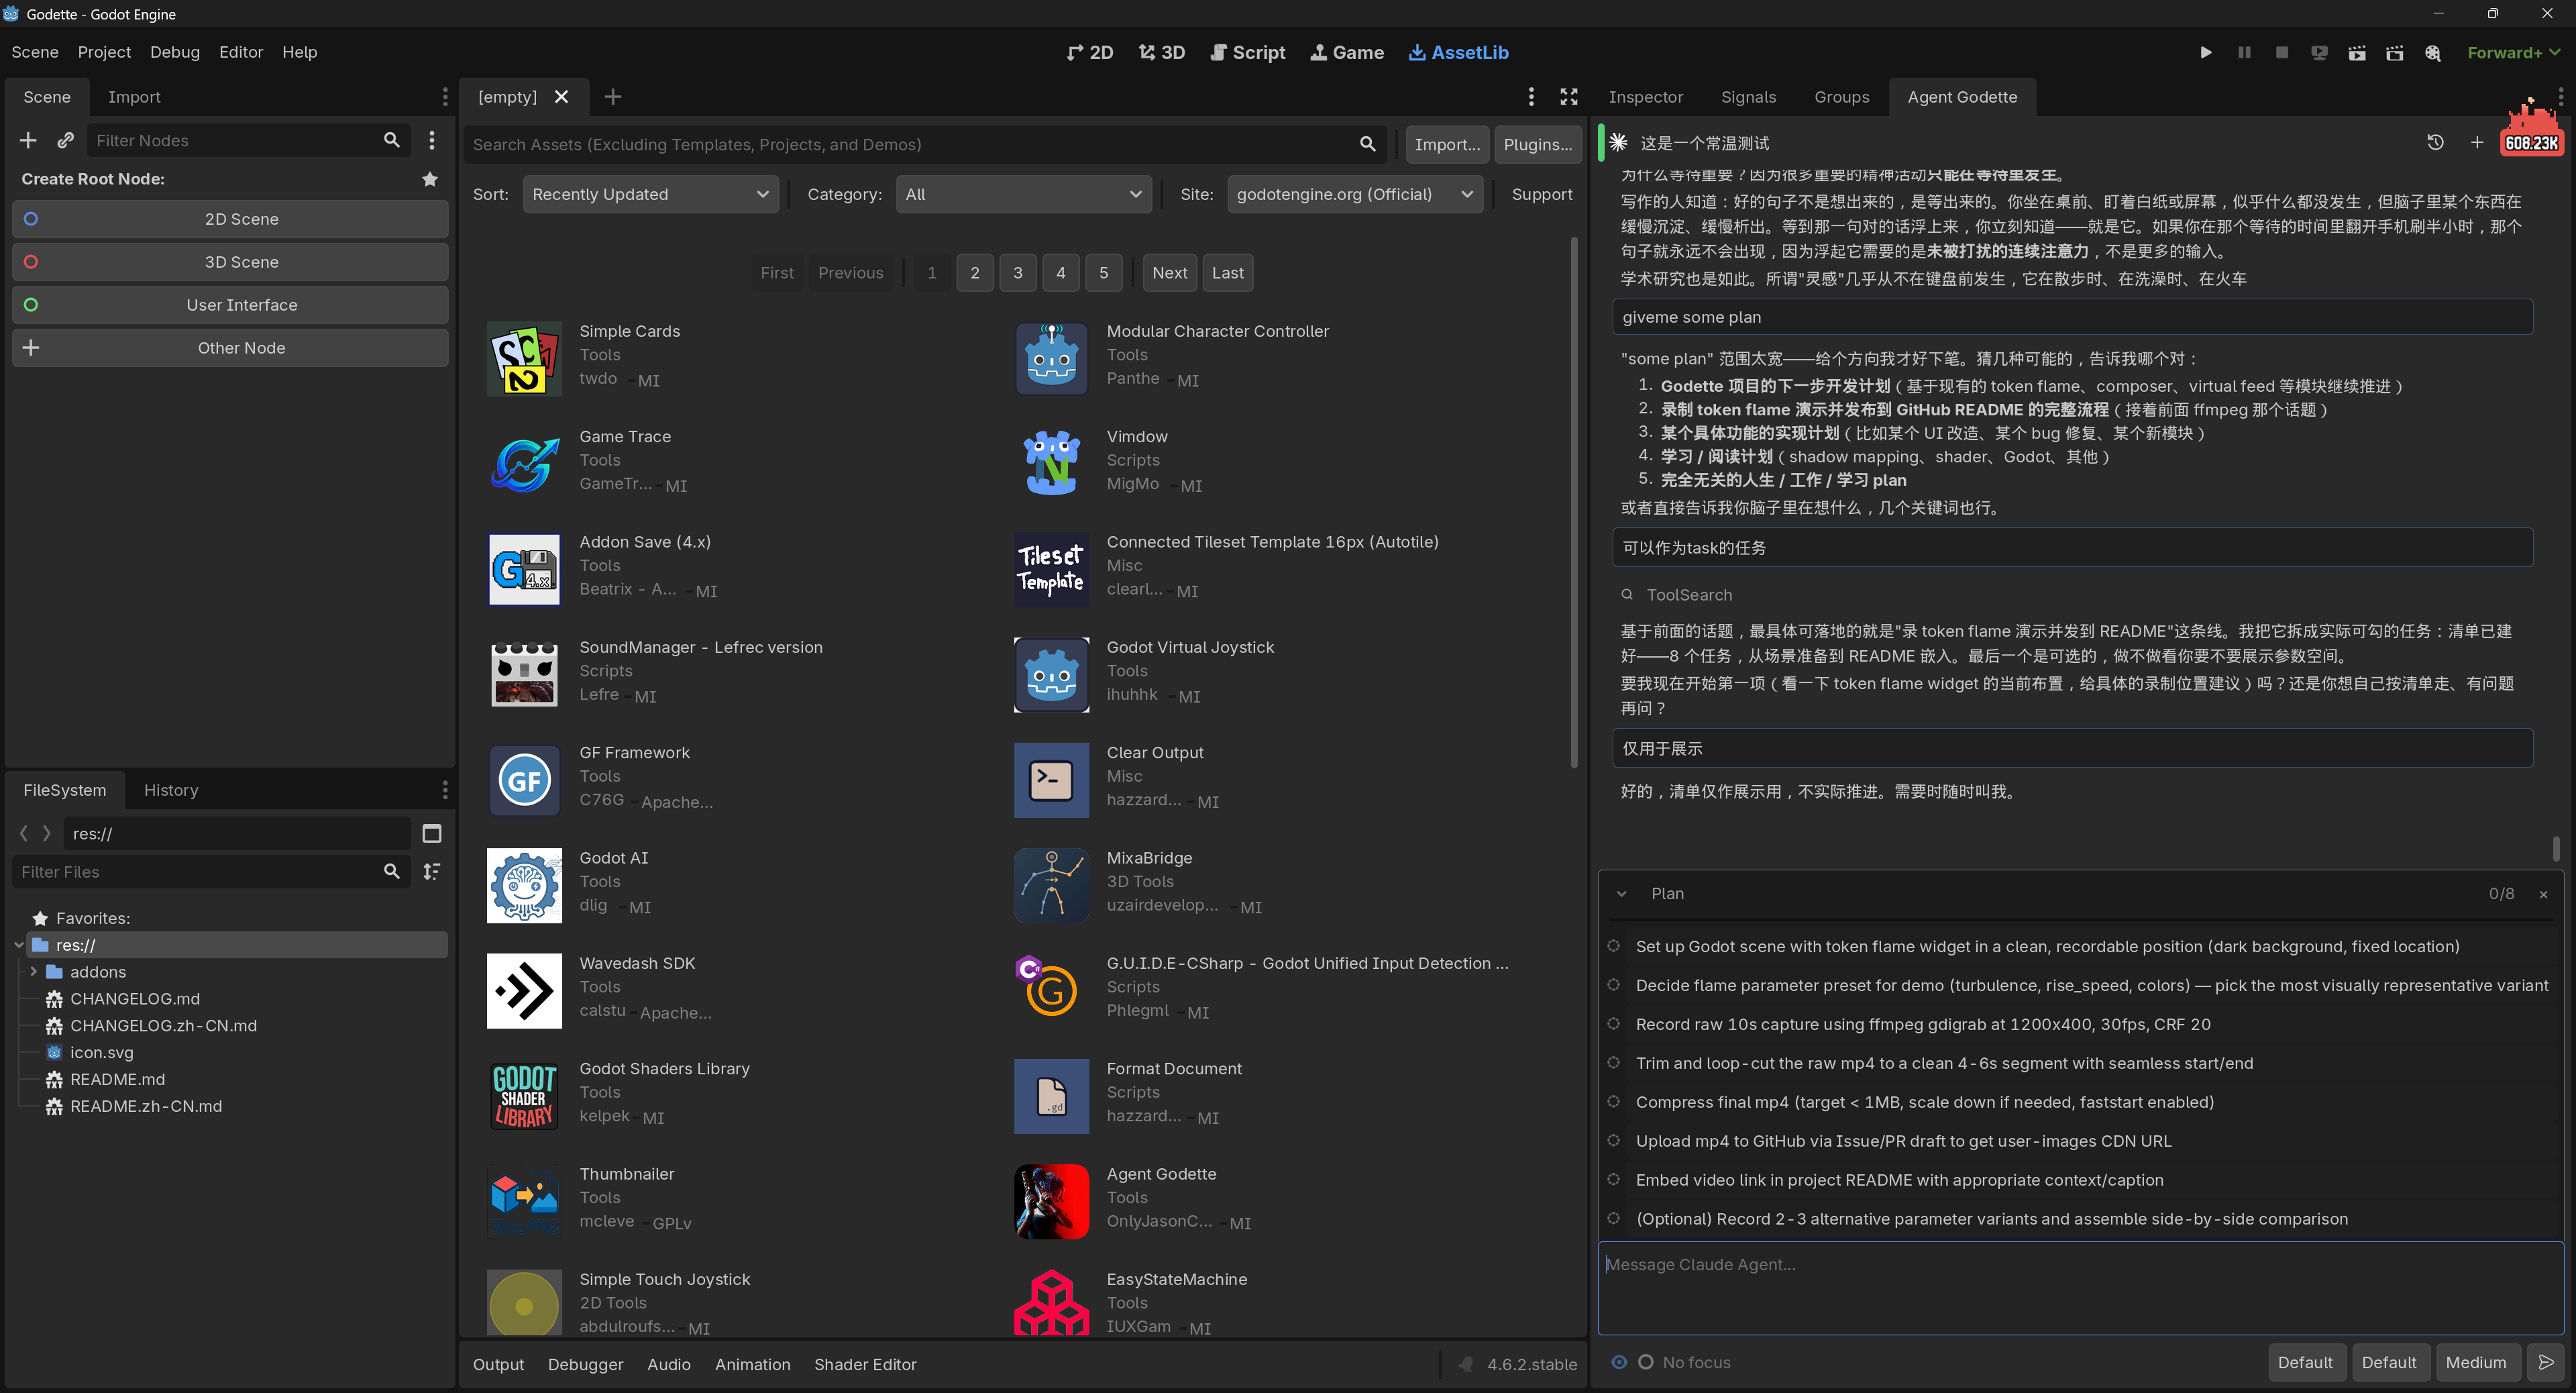Open the Debug menu
The width and height of the screenshot is (2576, 1393).
(175, 52)
